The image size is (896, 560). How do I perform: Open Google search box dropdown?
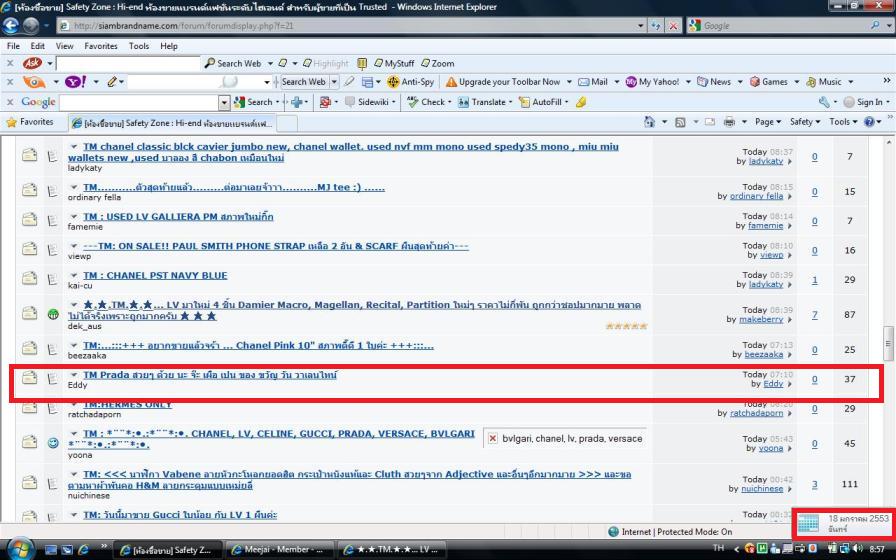(x=225, y=102)
